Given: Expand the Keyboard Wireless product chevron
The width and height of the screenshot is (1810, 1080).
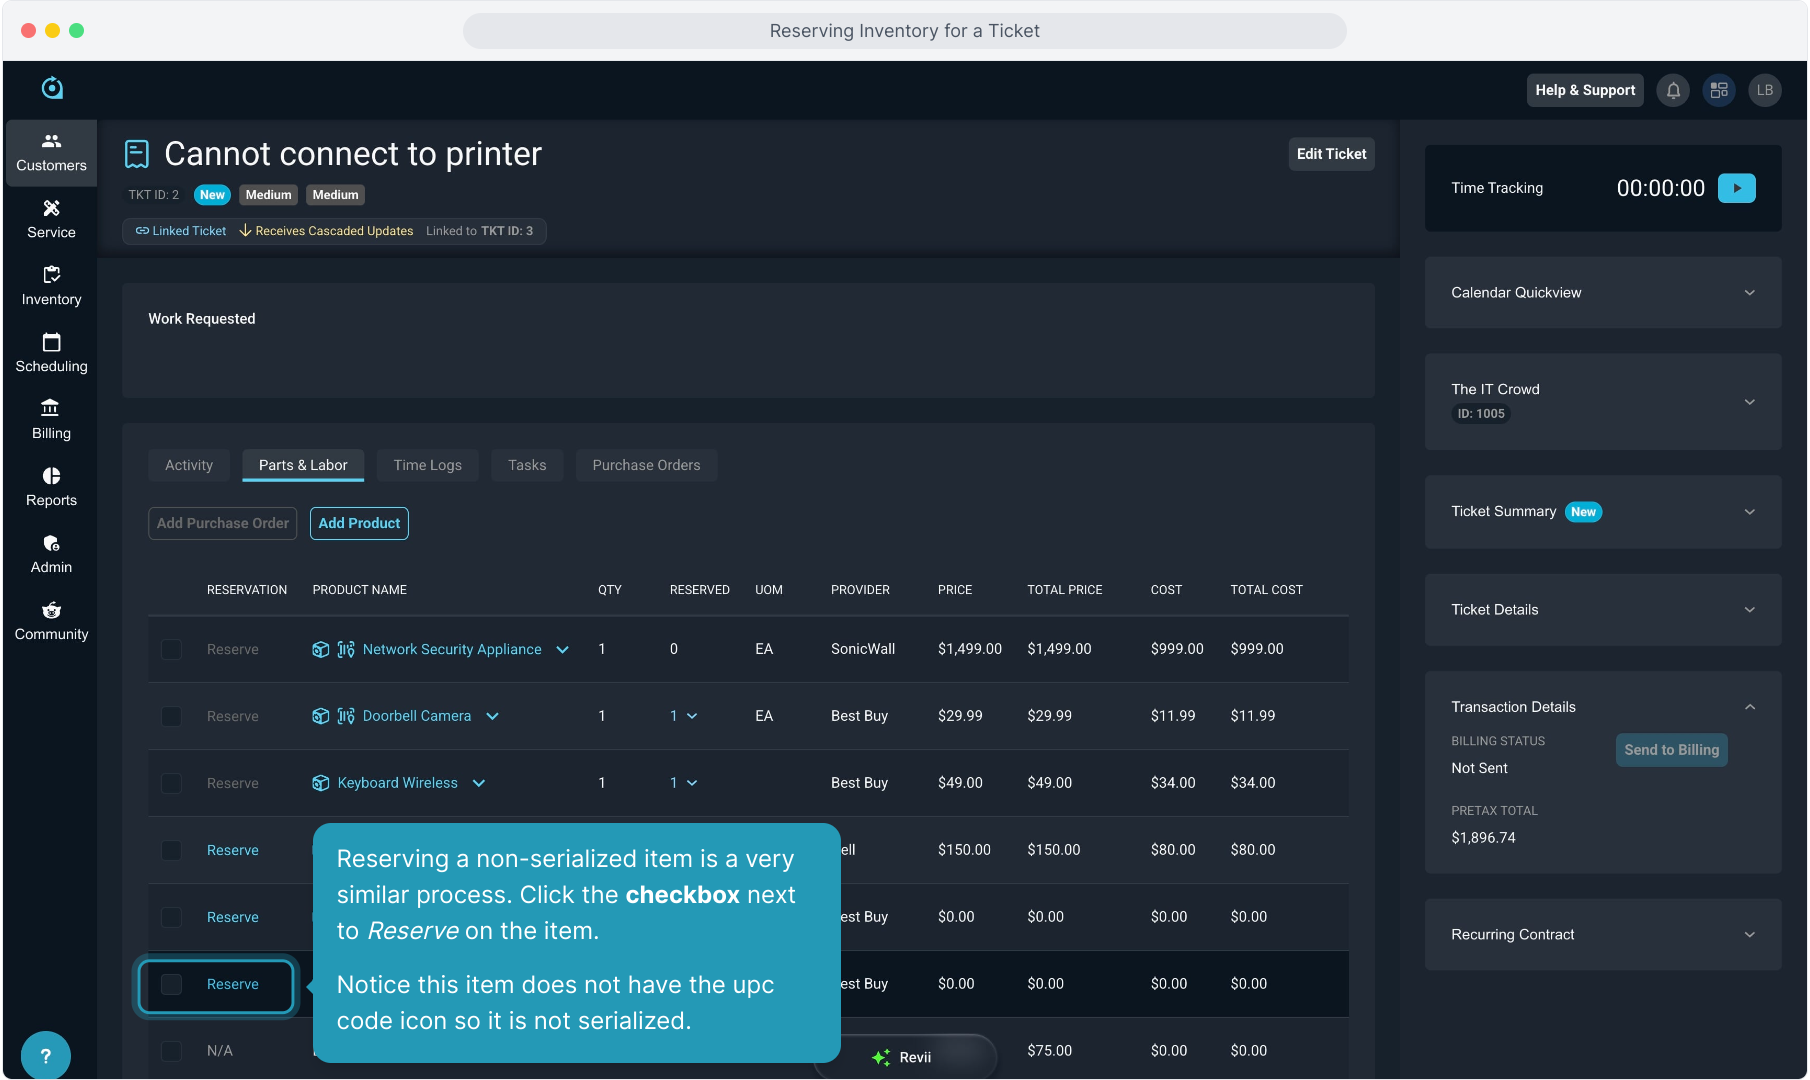Looking at the screenshot, I should pyautogui.click(x=479, y=783).
